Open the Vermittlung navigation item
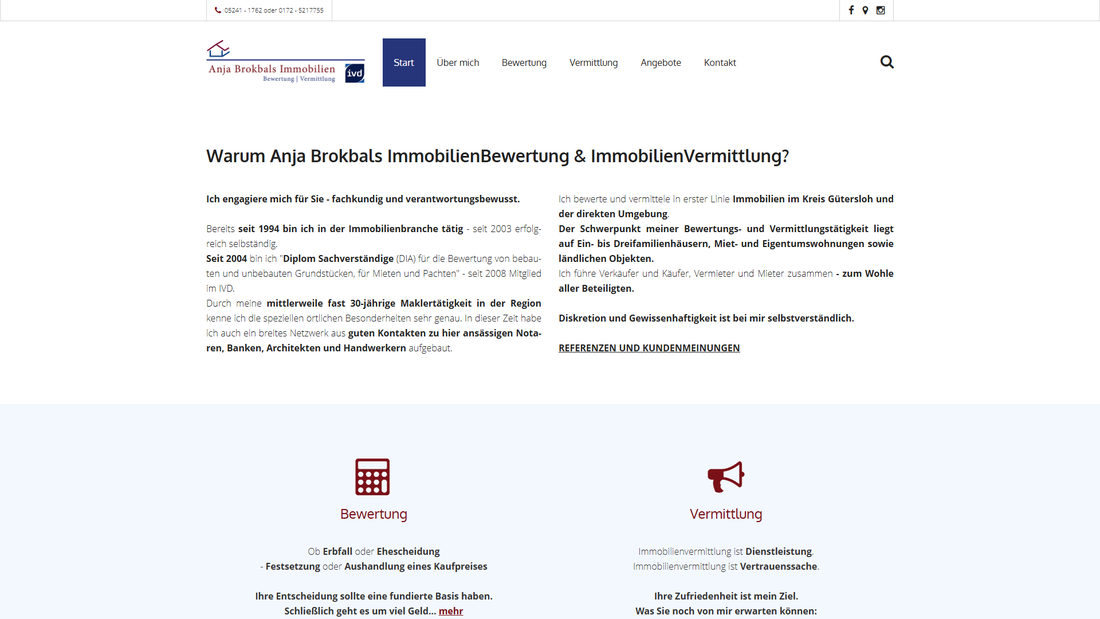 pos(593,62)
